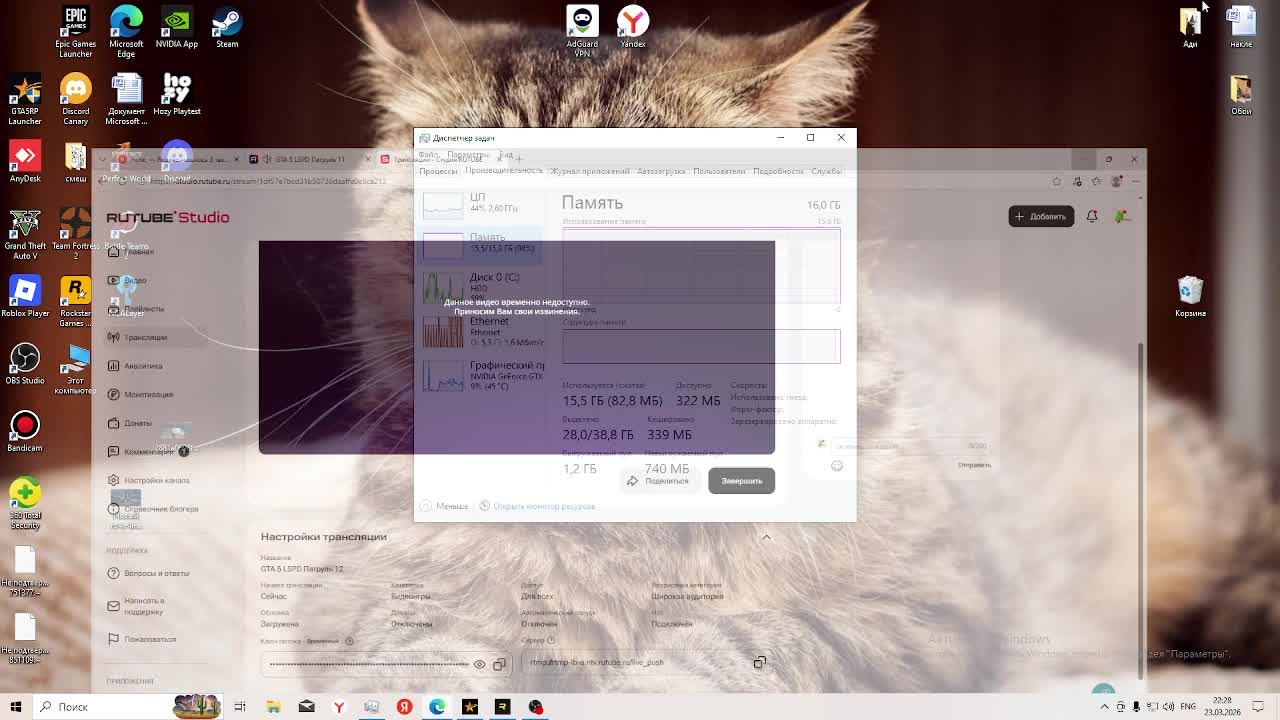Copy the stream key
This screenshot has width=1280, height=720.
499,664
